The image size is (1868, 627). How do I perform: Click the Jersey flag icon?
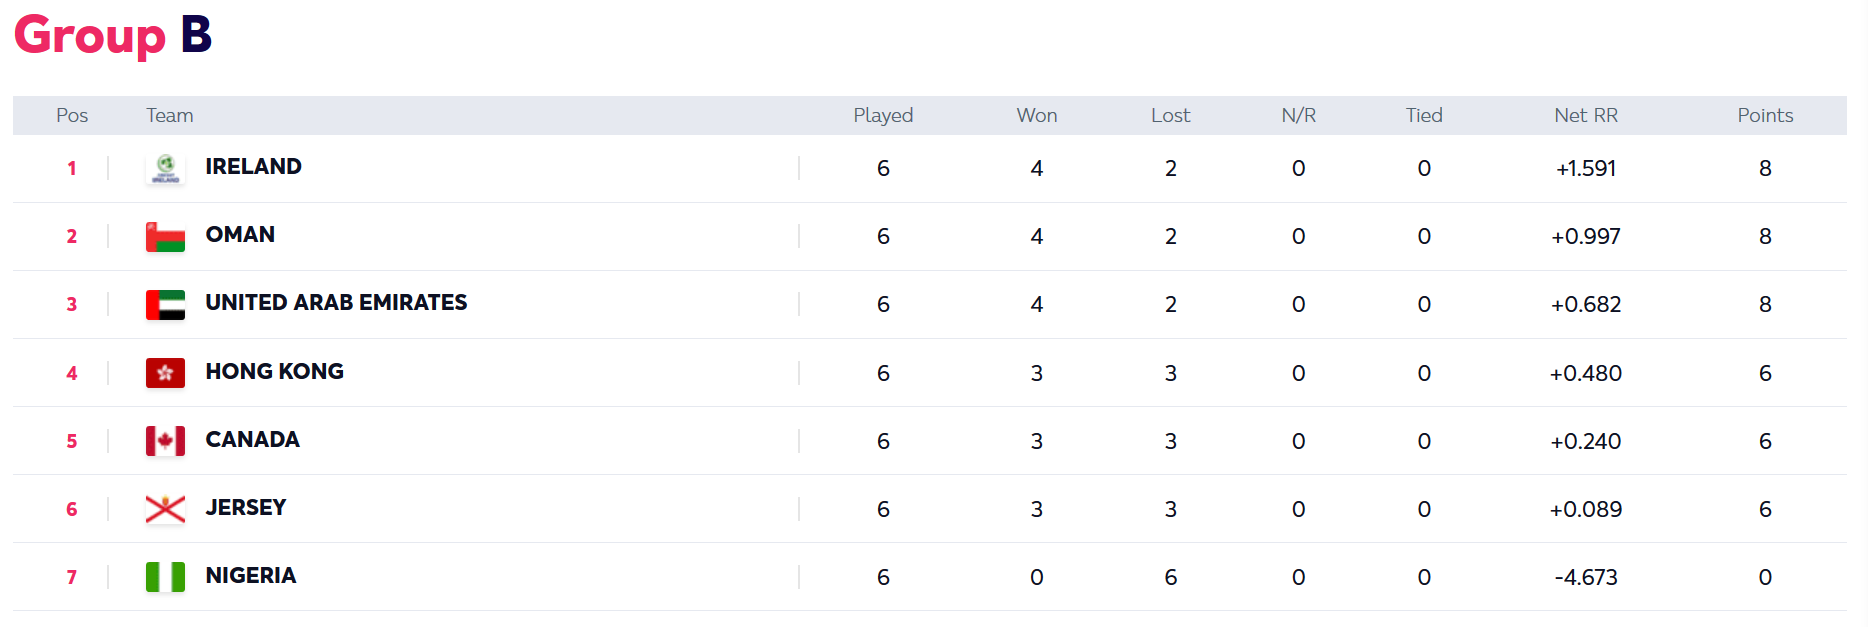coord(165,509)
